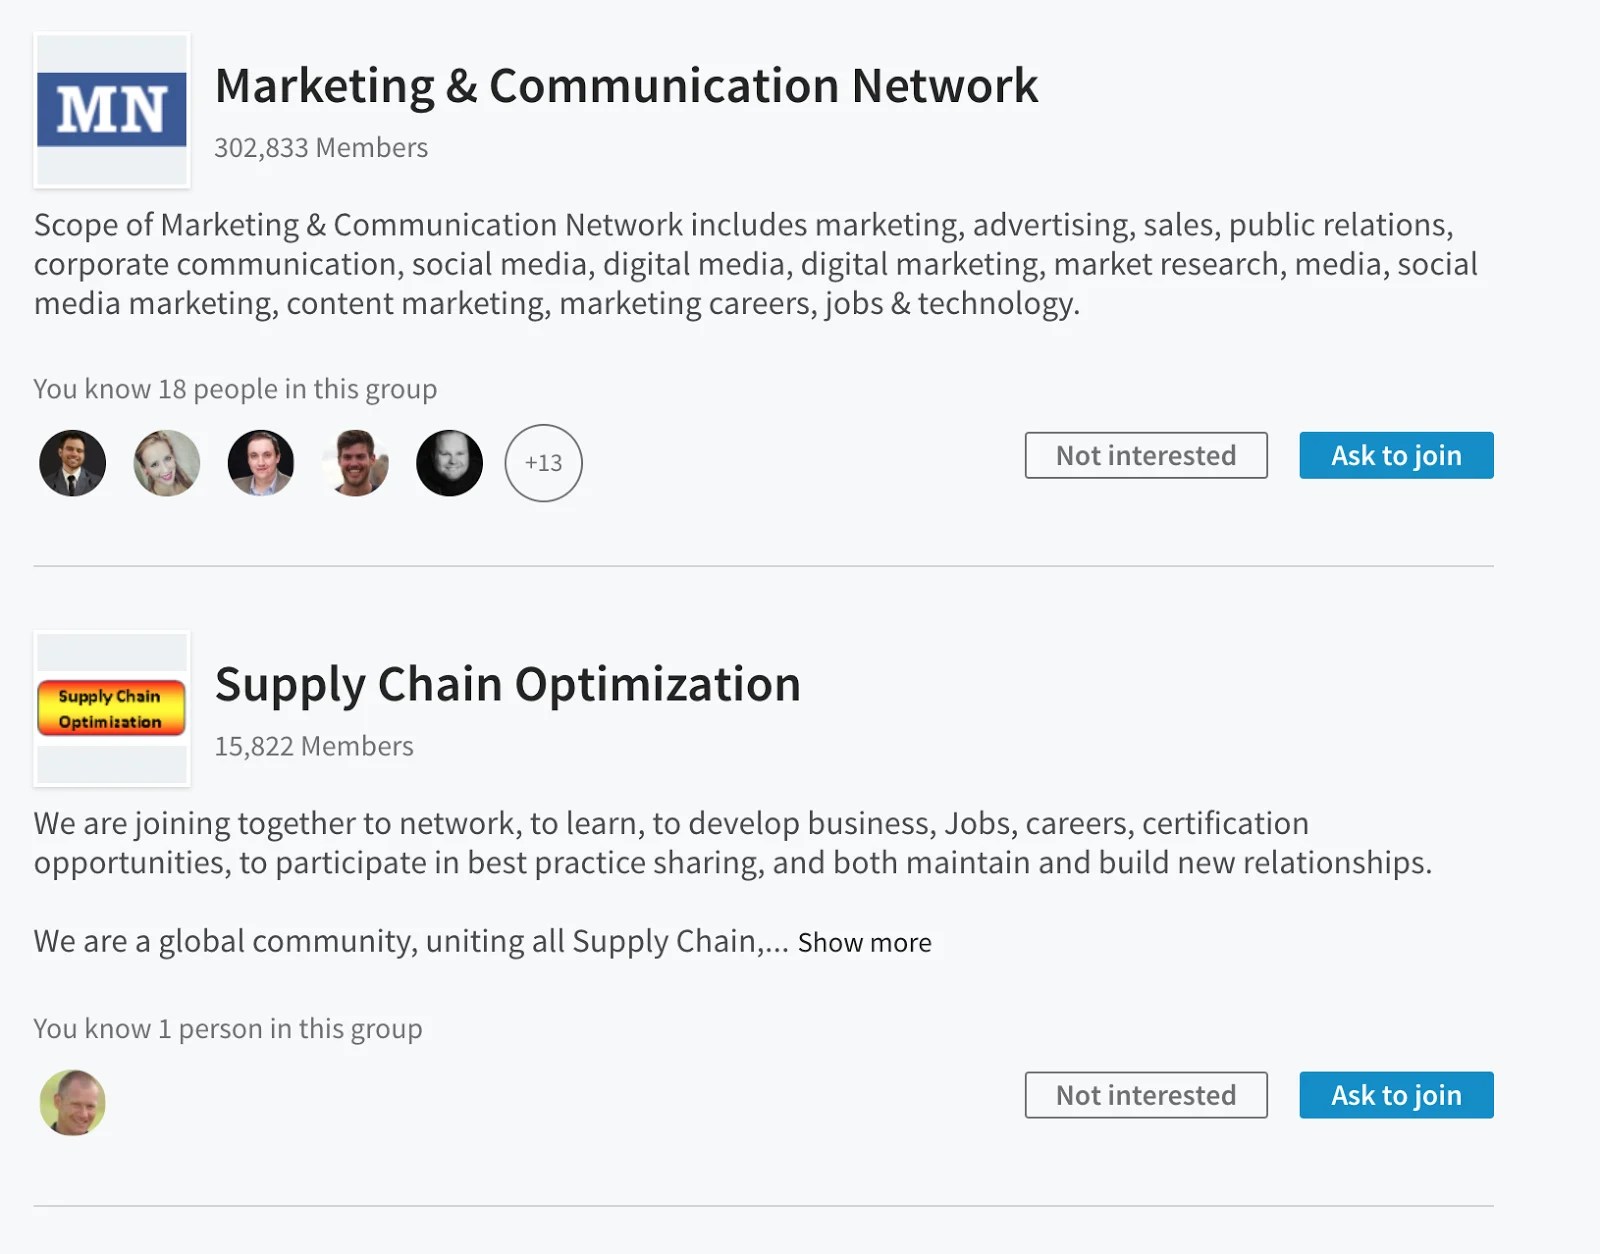
Task: Open the Marketing & Communication Network group title
Action: pos(626,85)
